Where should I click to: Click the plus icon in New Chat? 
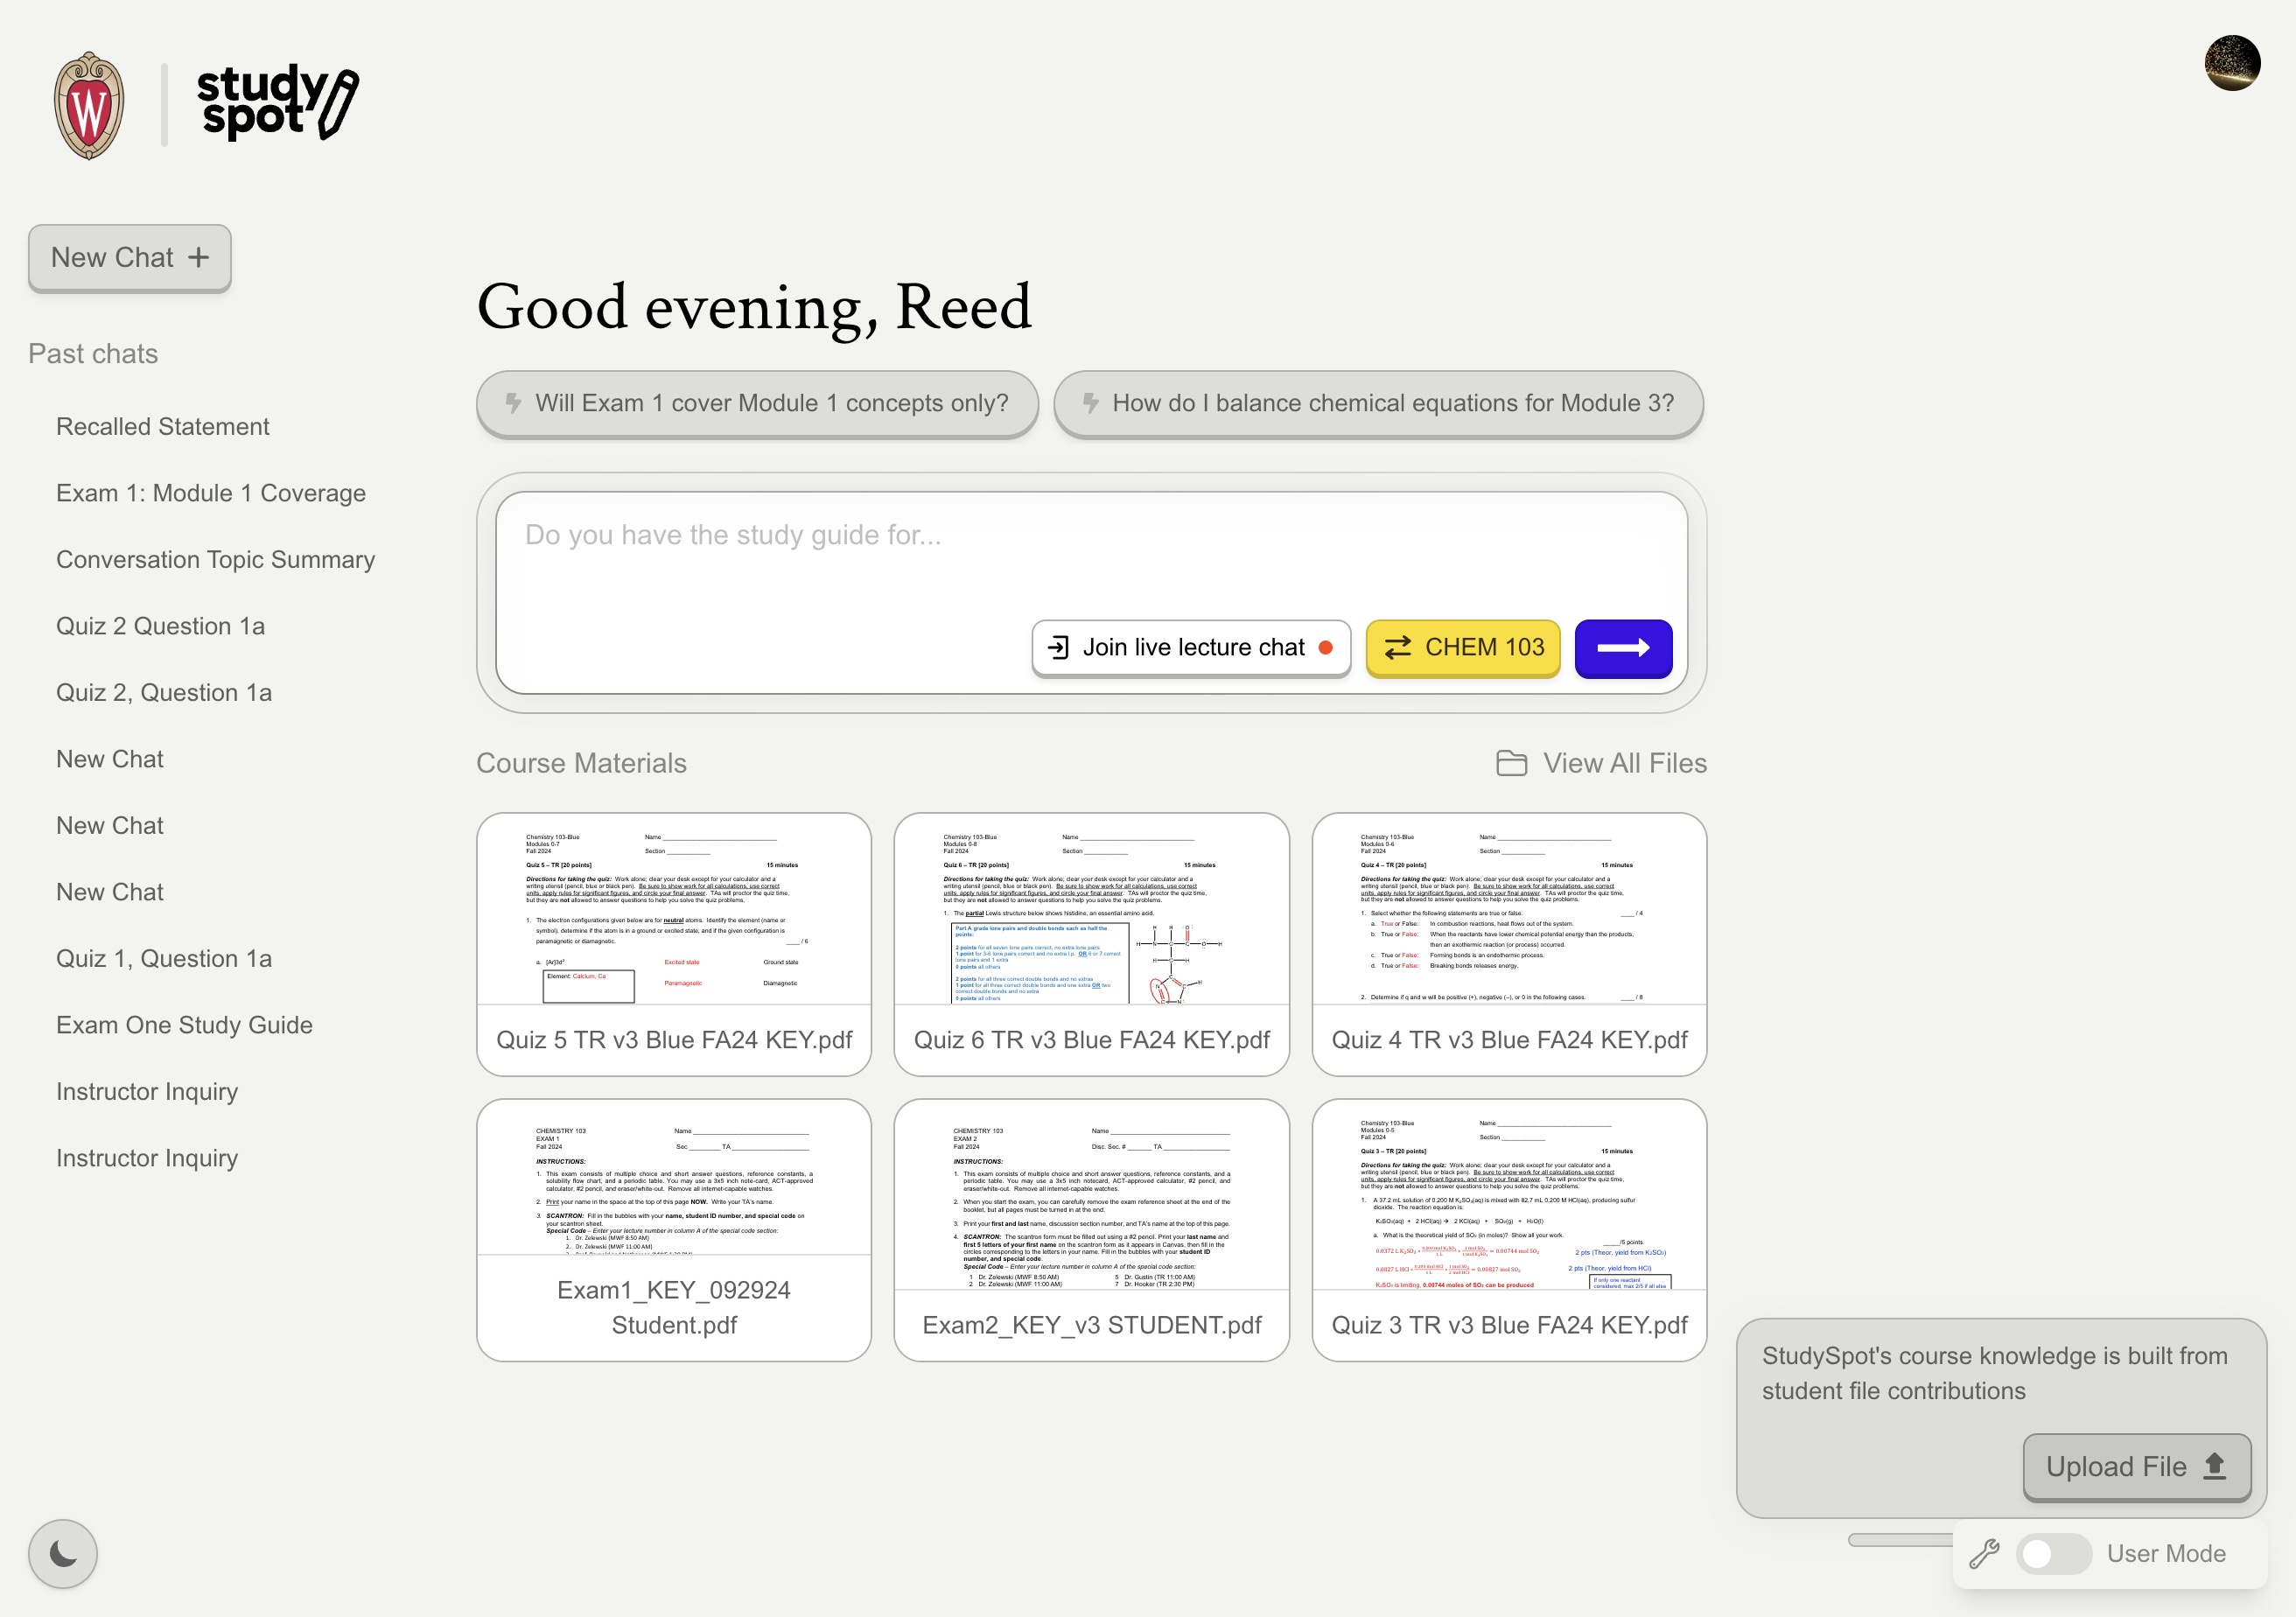(199, 257)
